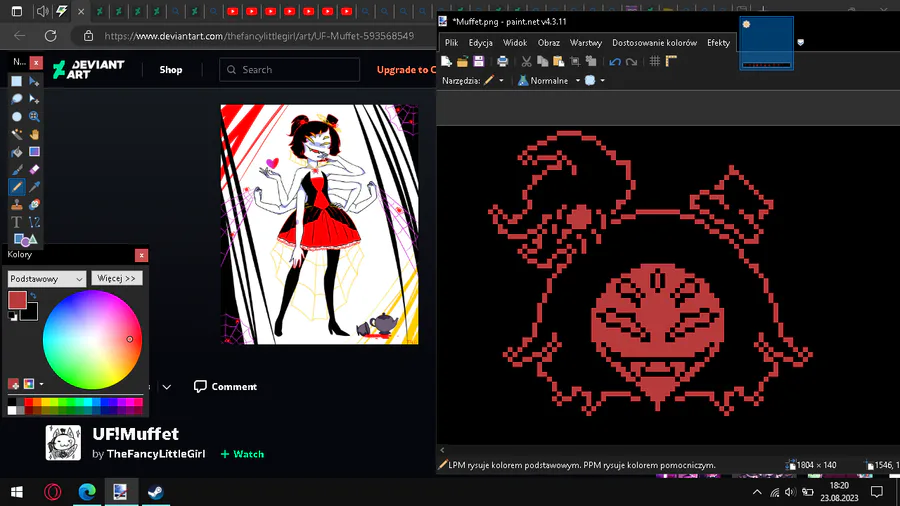Click Open file folder icon in paint.net
This screenshot has height=506, width=900.
point(463,61)
